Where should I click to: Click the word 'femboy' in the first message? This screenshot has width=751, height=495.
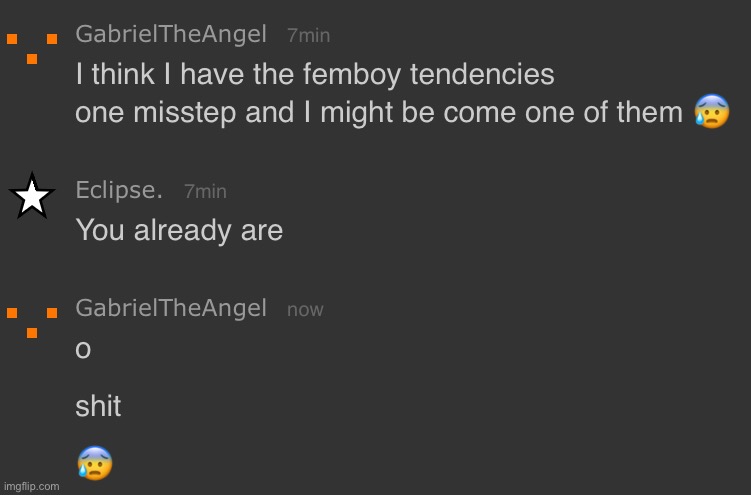point(352,75)
